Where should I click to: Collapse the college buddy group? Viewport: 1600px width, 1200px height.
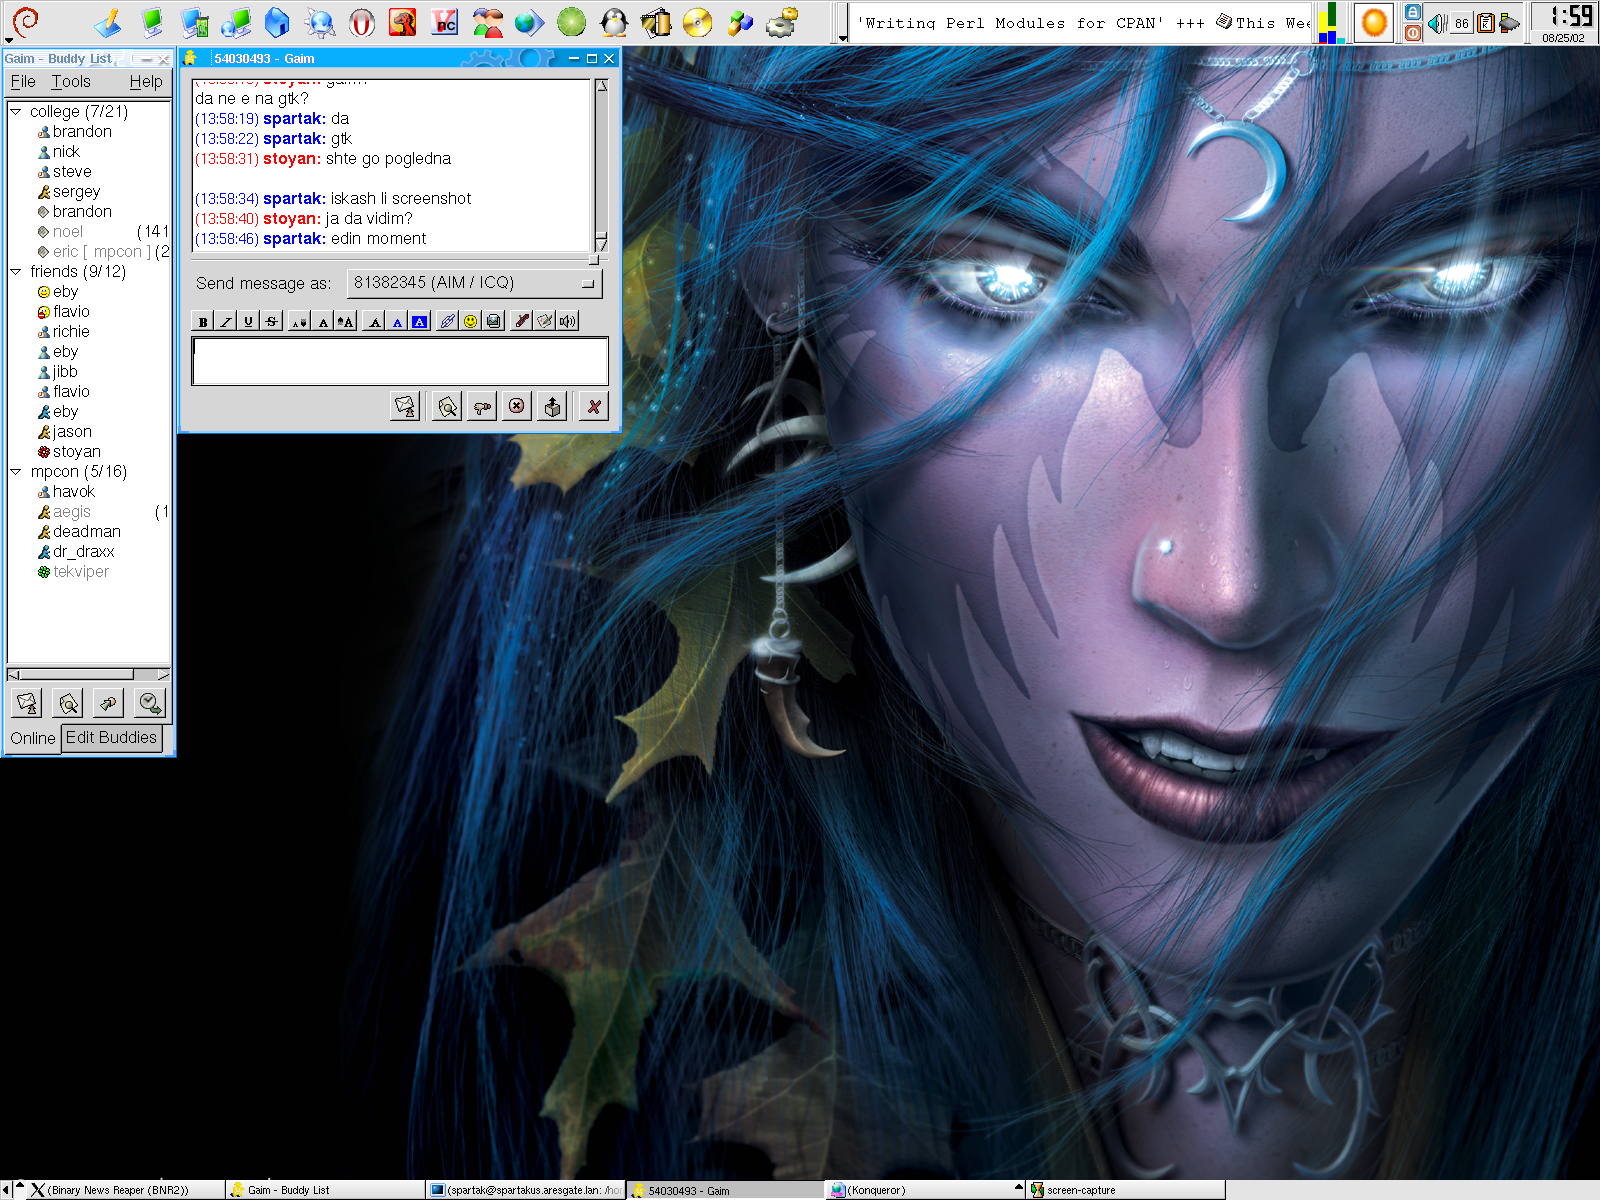[16, 112]
